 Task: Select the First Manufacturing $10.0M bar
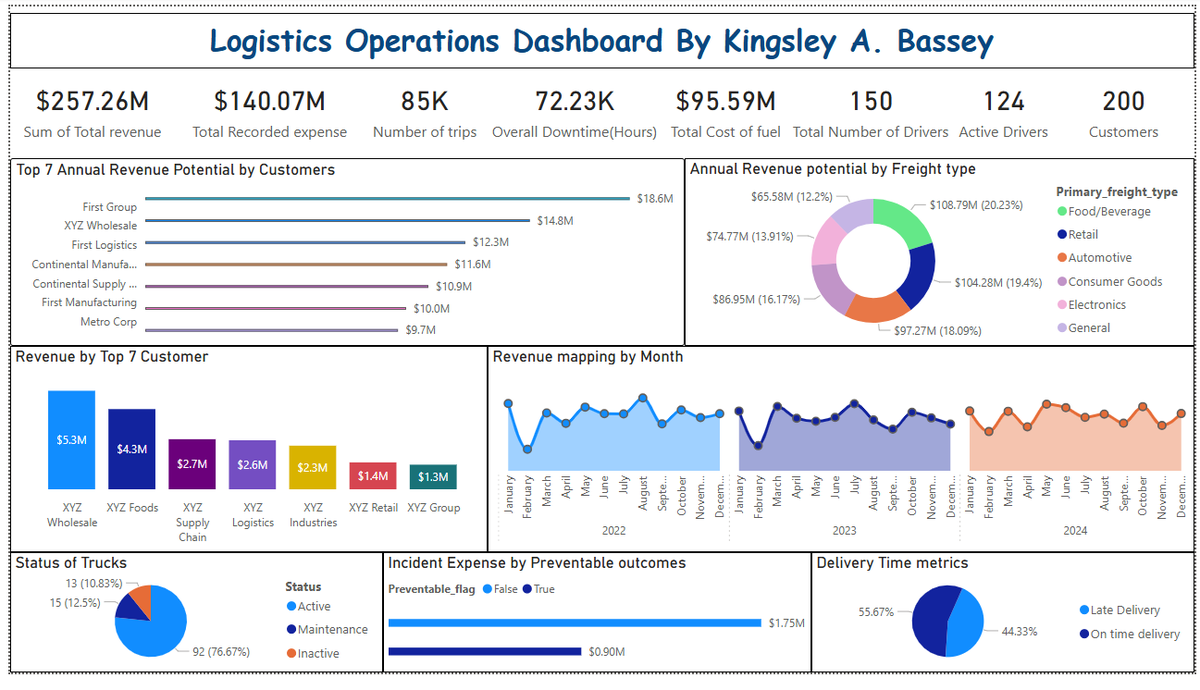pyautogui.click(x=276, y=308)
